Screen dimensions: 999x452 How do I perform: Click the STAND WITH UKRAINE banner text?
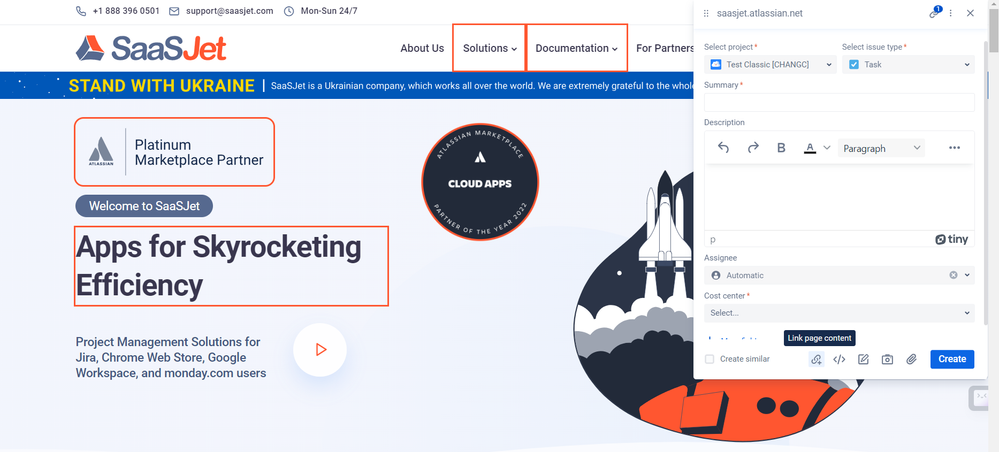tap(162, 85)
